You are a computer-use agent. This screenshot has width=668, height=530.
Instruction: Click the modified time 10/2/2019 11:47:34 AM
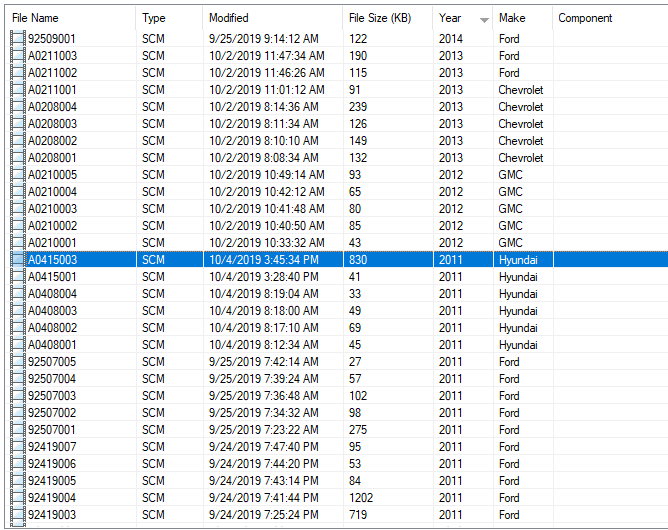pos(267,56)
